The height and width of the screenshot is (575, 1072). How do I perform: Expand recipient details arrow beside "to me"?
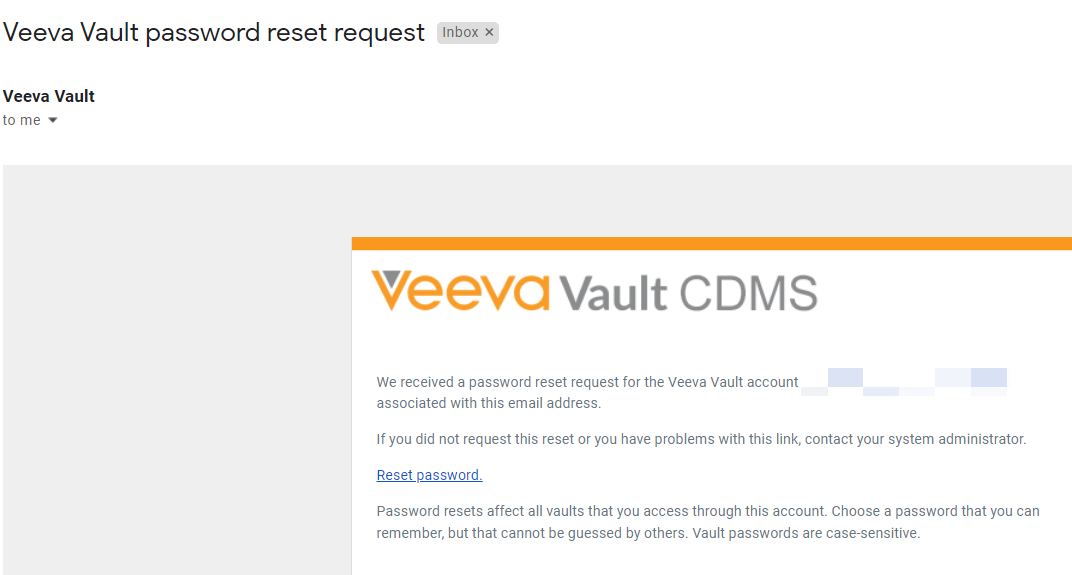(53, 121)
